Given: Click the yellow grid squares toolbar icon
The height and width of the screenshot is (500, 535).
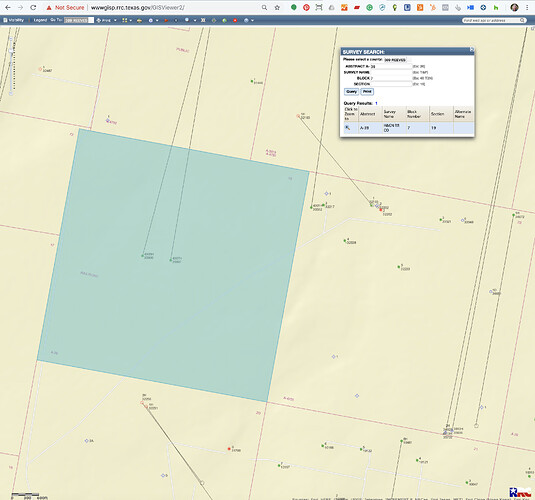Looking at the screenshot, I should (125, 20).
